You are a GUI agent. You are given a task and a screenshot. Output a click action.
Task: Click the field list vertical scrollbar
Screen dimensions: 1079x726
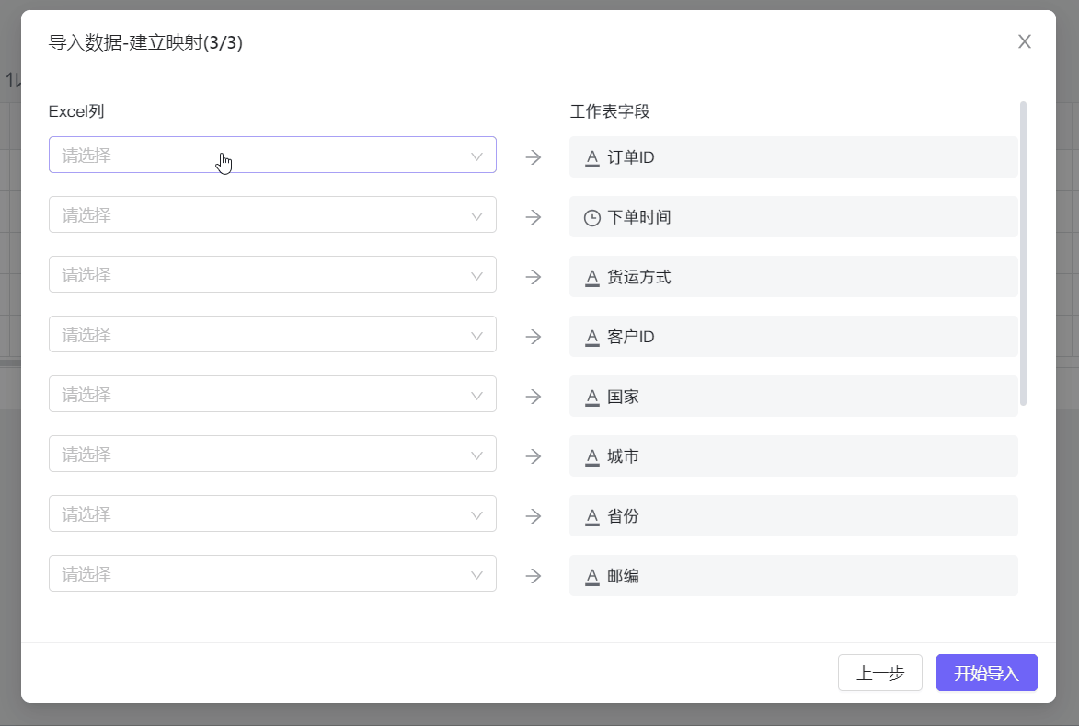coord(1023,253)
